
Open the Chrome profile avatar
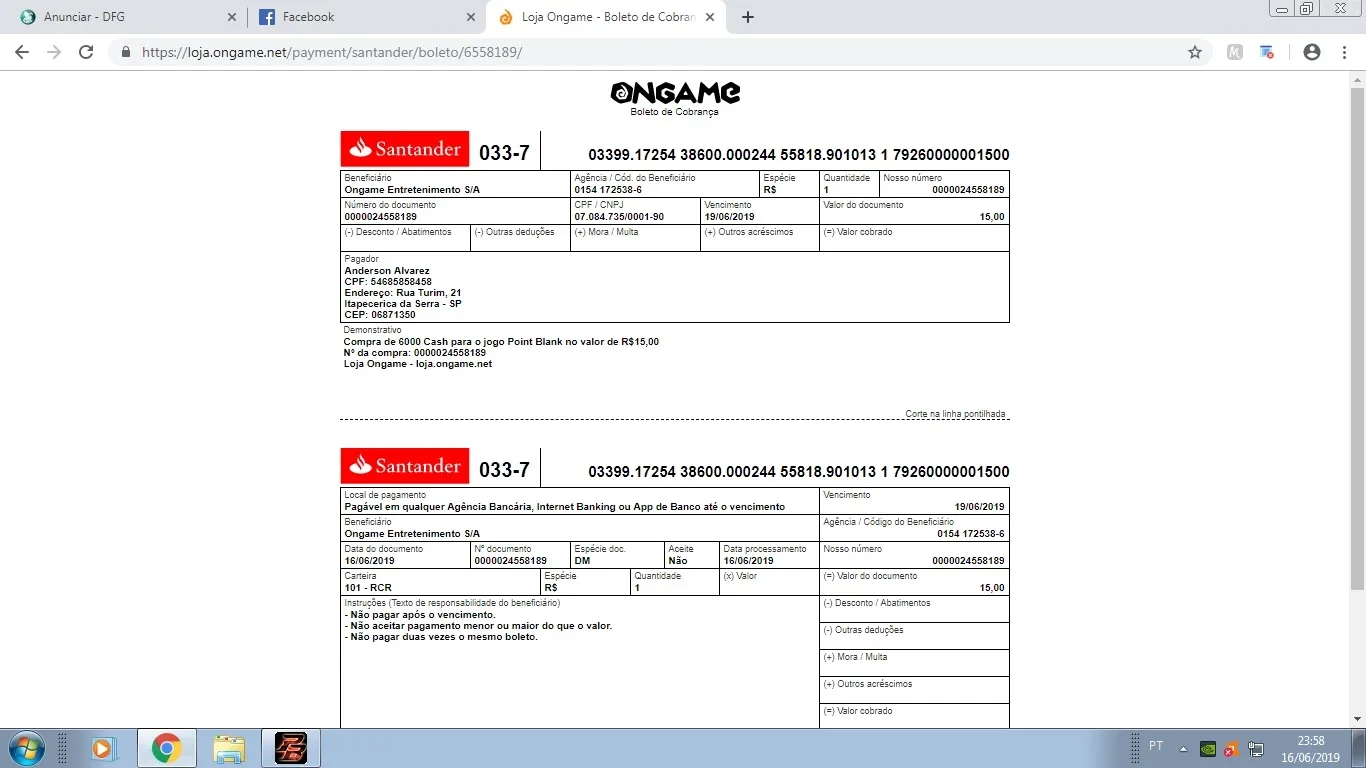pyautogui.click(x=1312, y=52)
